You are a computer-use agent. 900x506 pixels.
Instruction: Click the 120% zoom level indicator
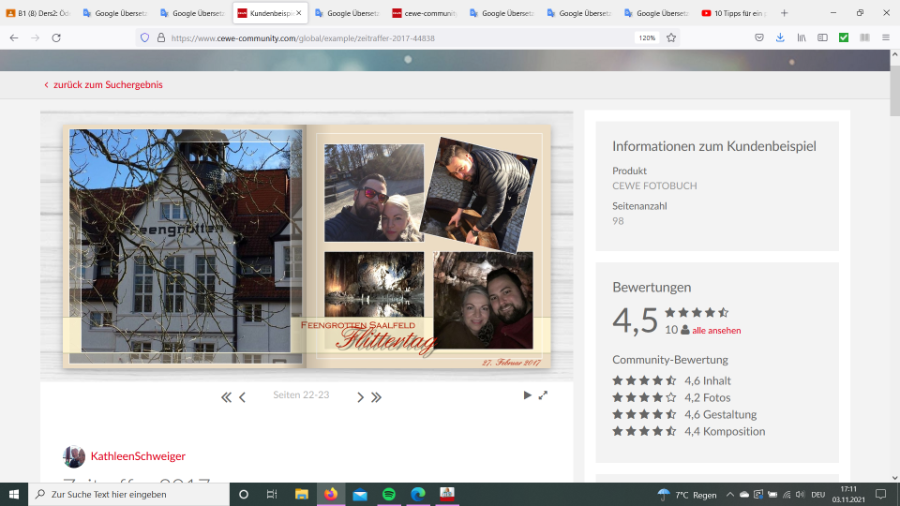click(x=646, y=37)
